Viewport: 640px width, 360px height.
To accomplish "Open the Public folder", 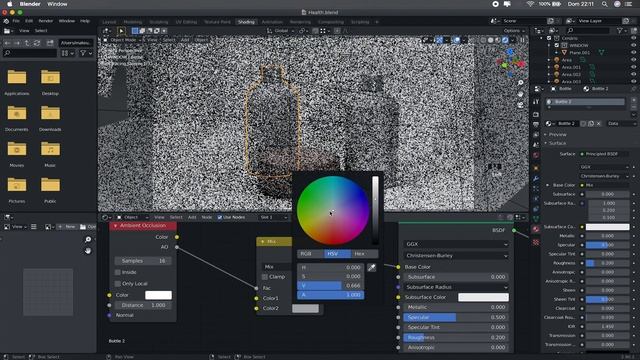I will [x=50, y=185].
